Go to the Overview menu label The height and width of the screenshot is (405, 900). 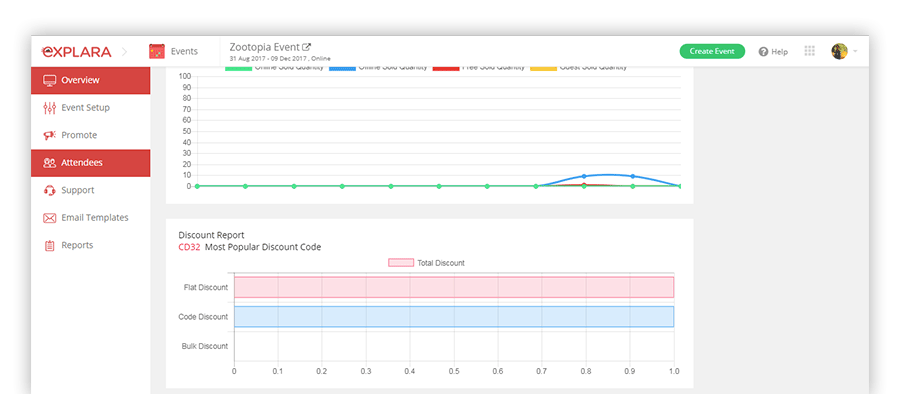(x=80, y=80)
